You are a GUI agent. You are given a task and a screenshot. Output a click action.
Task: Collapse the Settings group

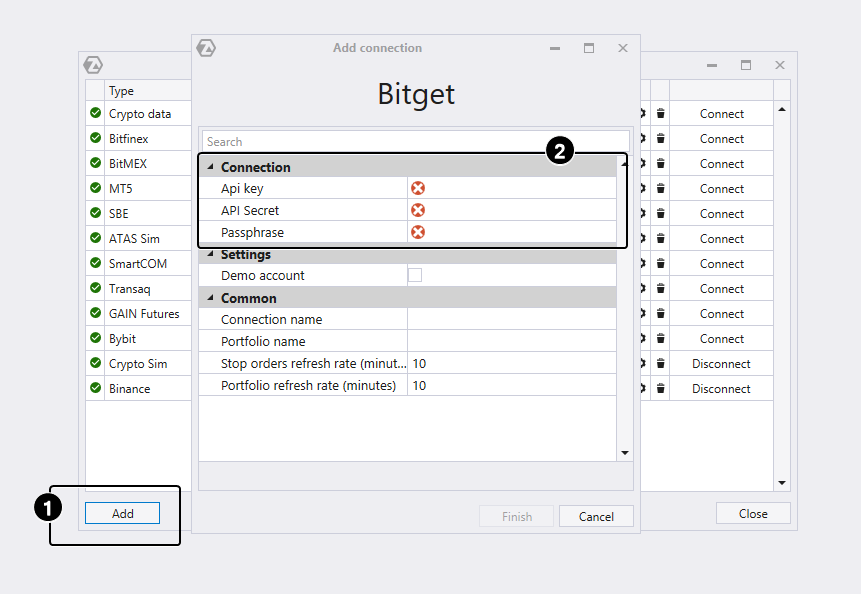point(210,255)
